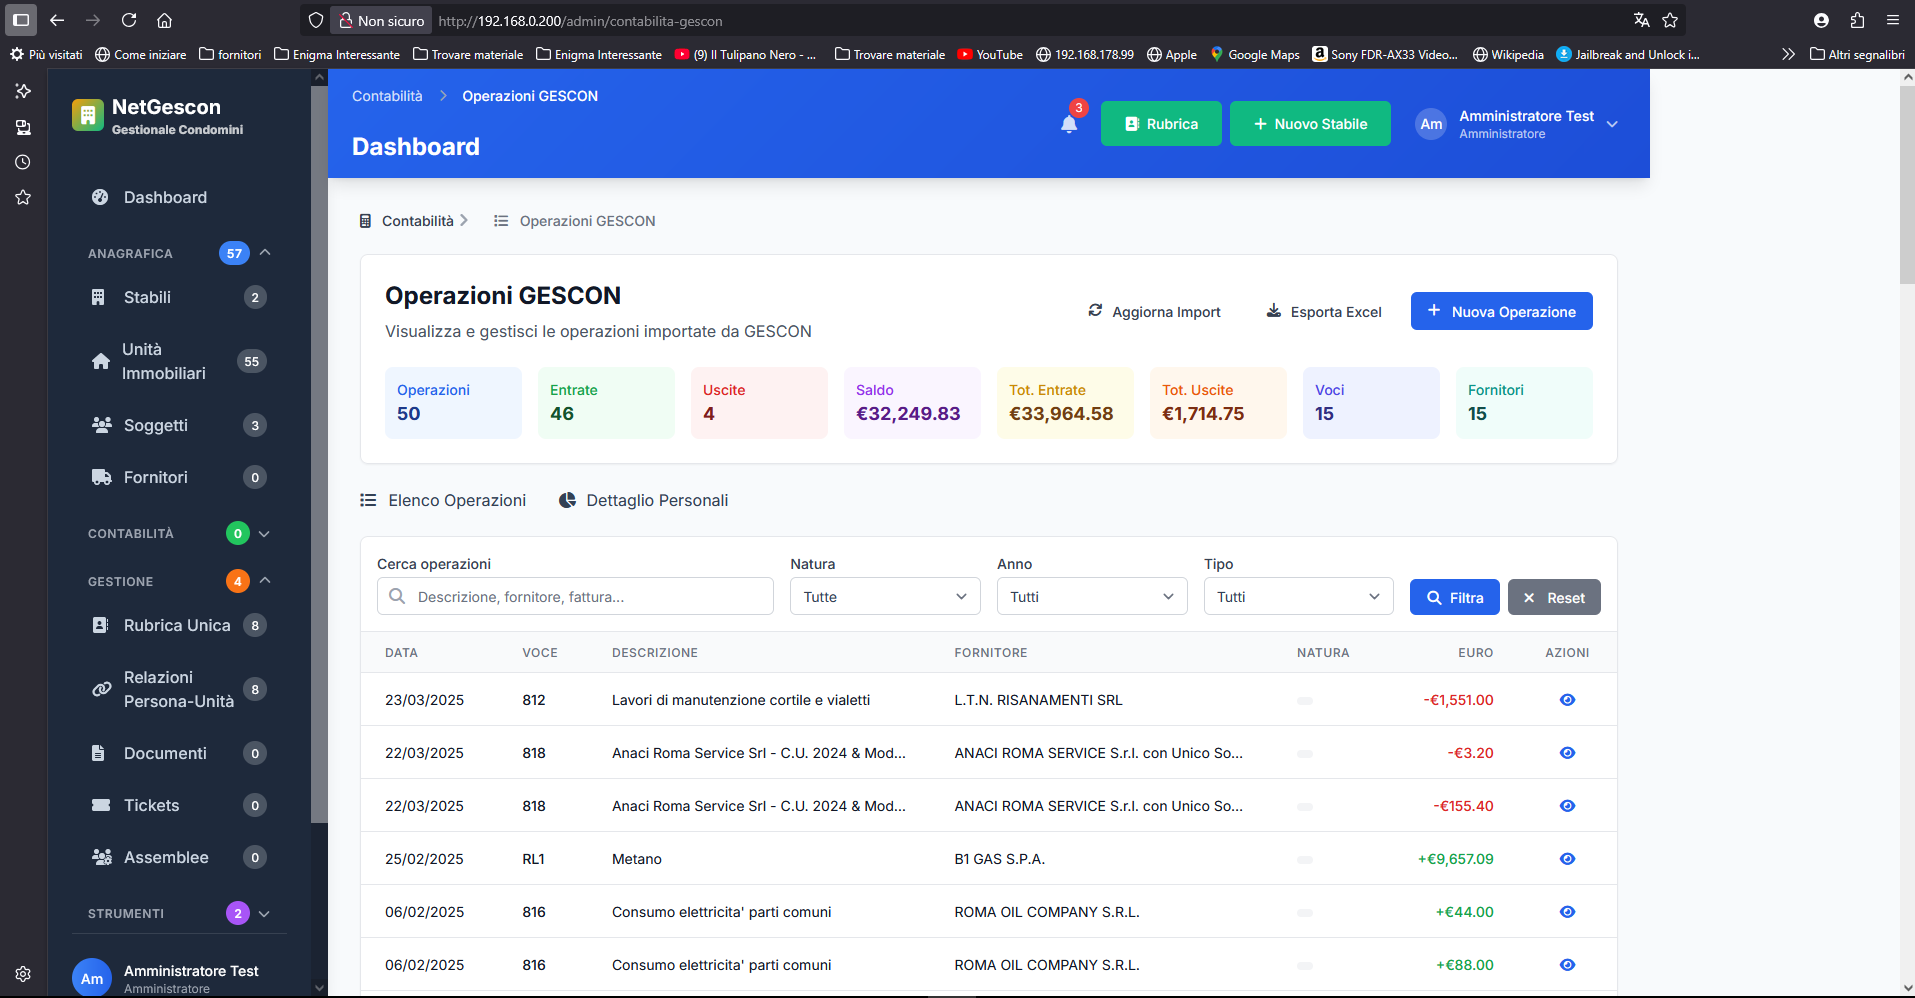Screen dimensions: 1915x998
Task: View details of L.T.N. RISANAMENTI operation
Action: [1567, 700]
